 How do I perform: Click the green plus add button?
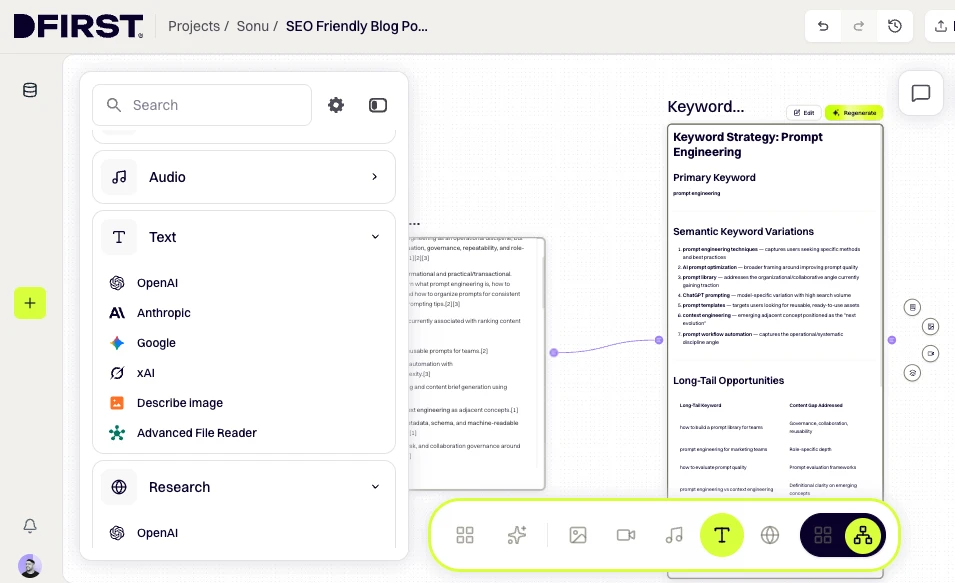click(x=30, y=303)
